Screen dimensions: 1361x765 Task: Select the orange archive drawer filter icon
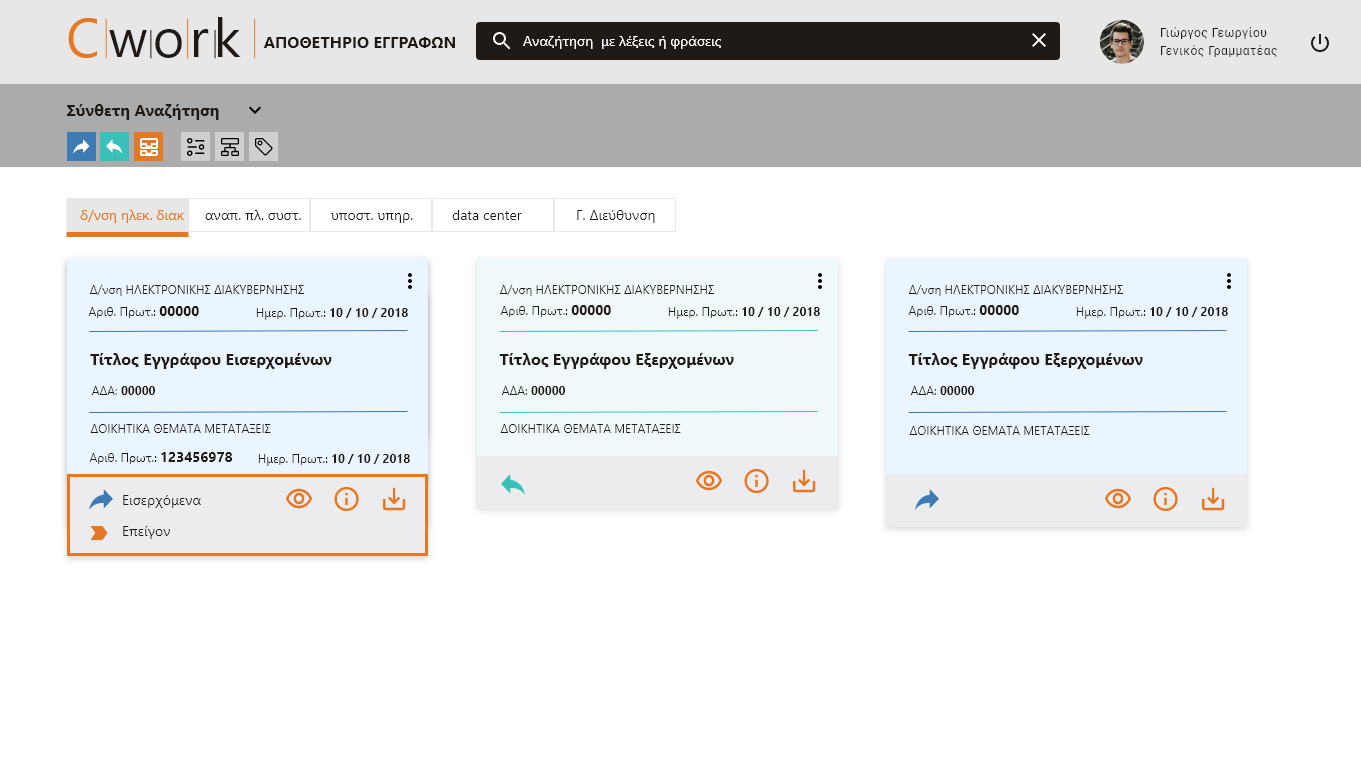pos(148,147)
